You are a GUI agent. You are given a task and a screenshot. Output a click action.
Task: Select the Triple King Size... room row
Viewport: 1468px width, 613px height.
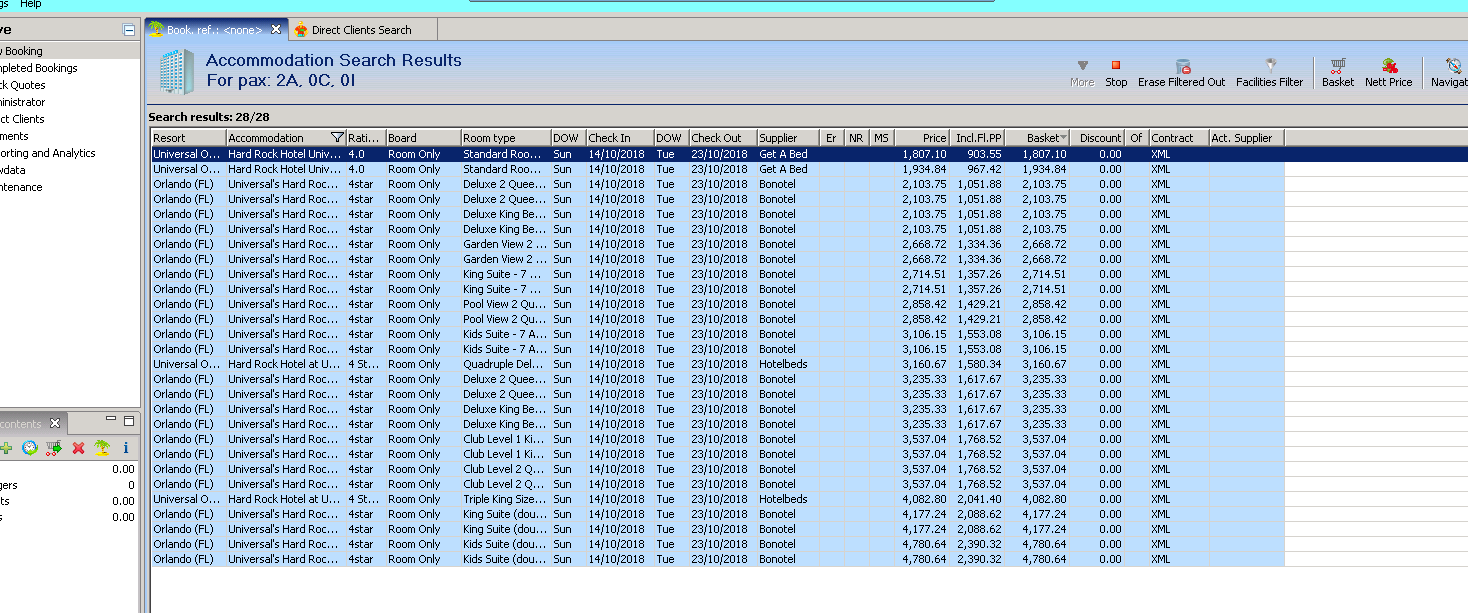(717, 499)
